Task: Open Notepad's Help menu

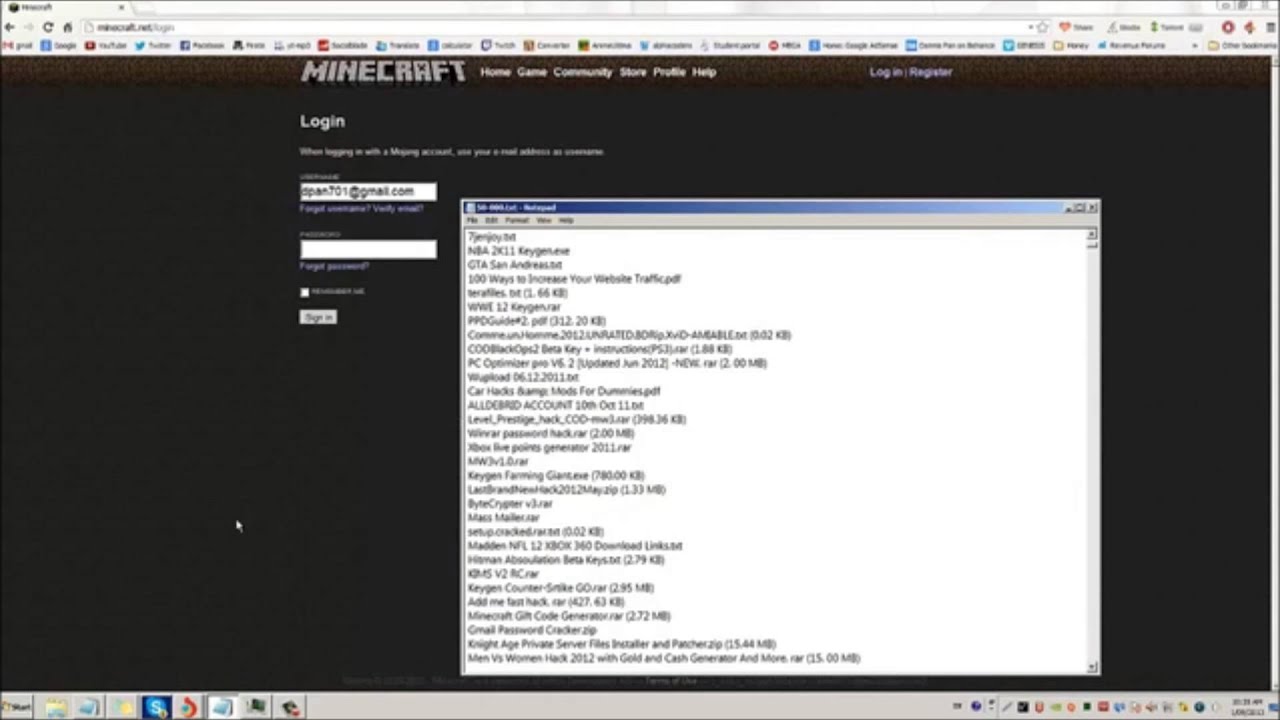Action: [x=566, y=220]
